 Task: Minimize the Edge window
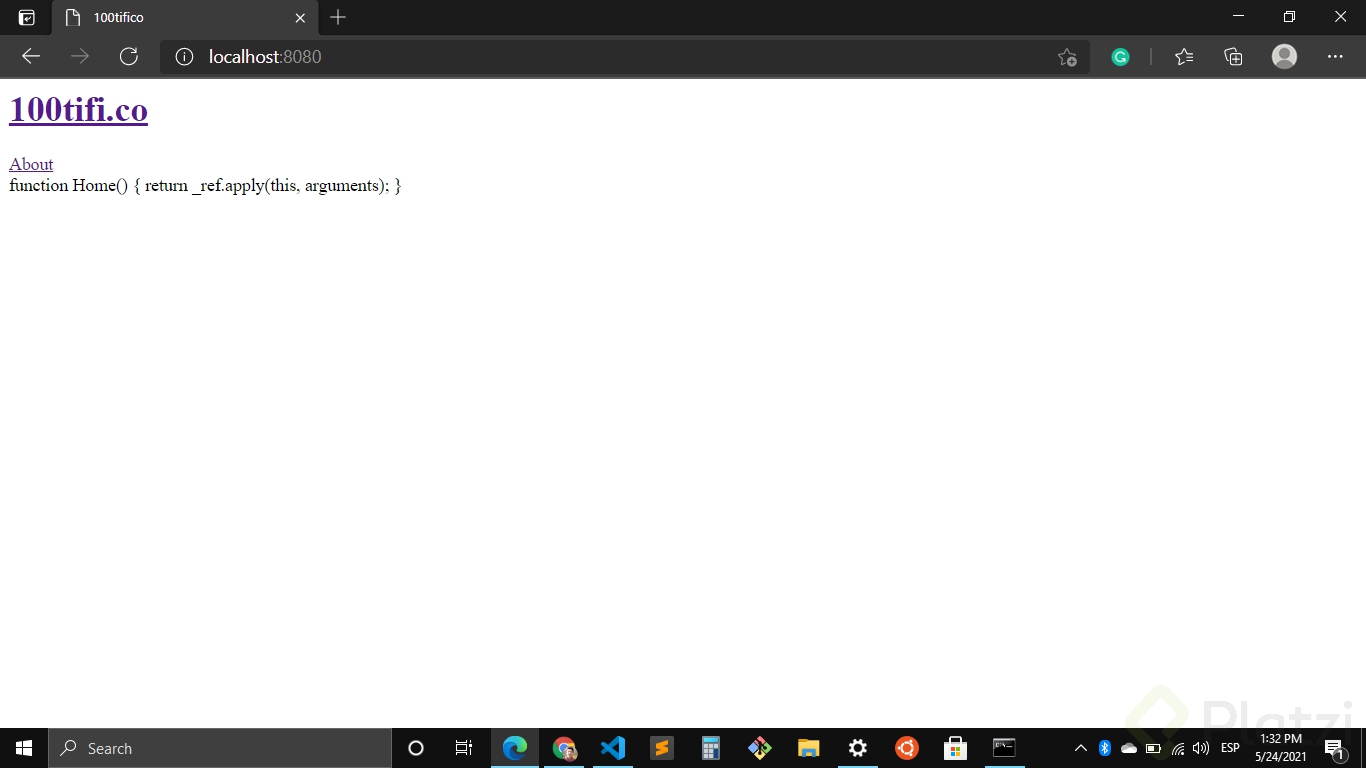1239,17
